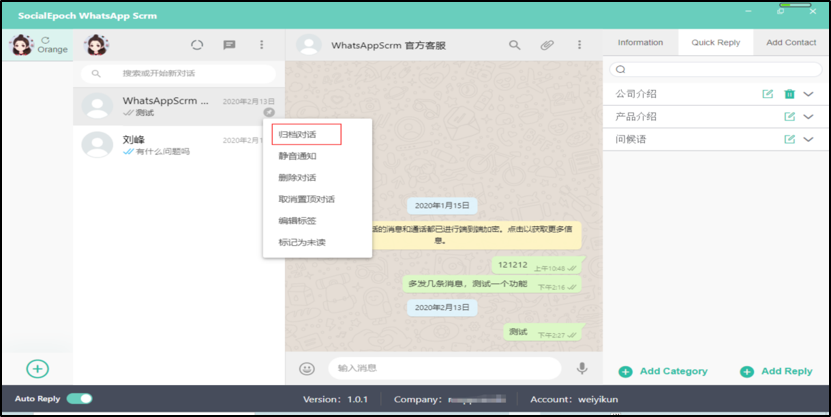Refresh the Orange account
Screen dimensions: 831x417
pos(46,40)
